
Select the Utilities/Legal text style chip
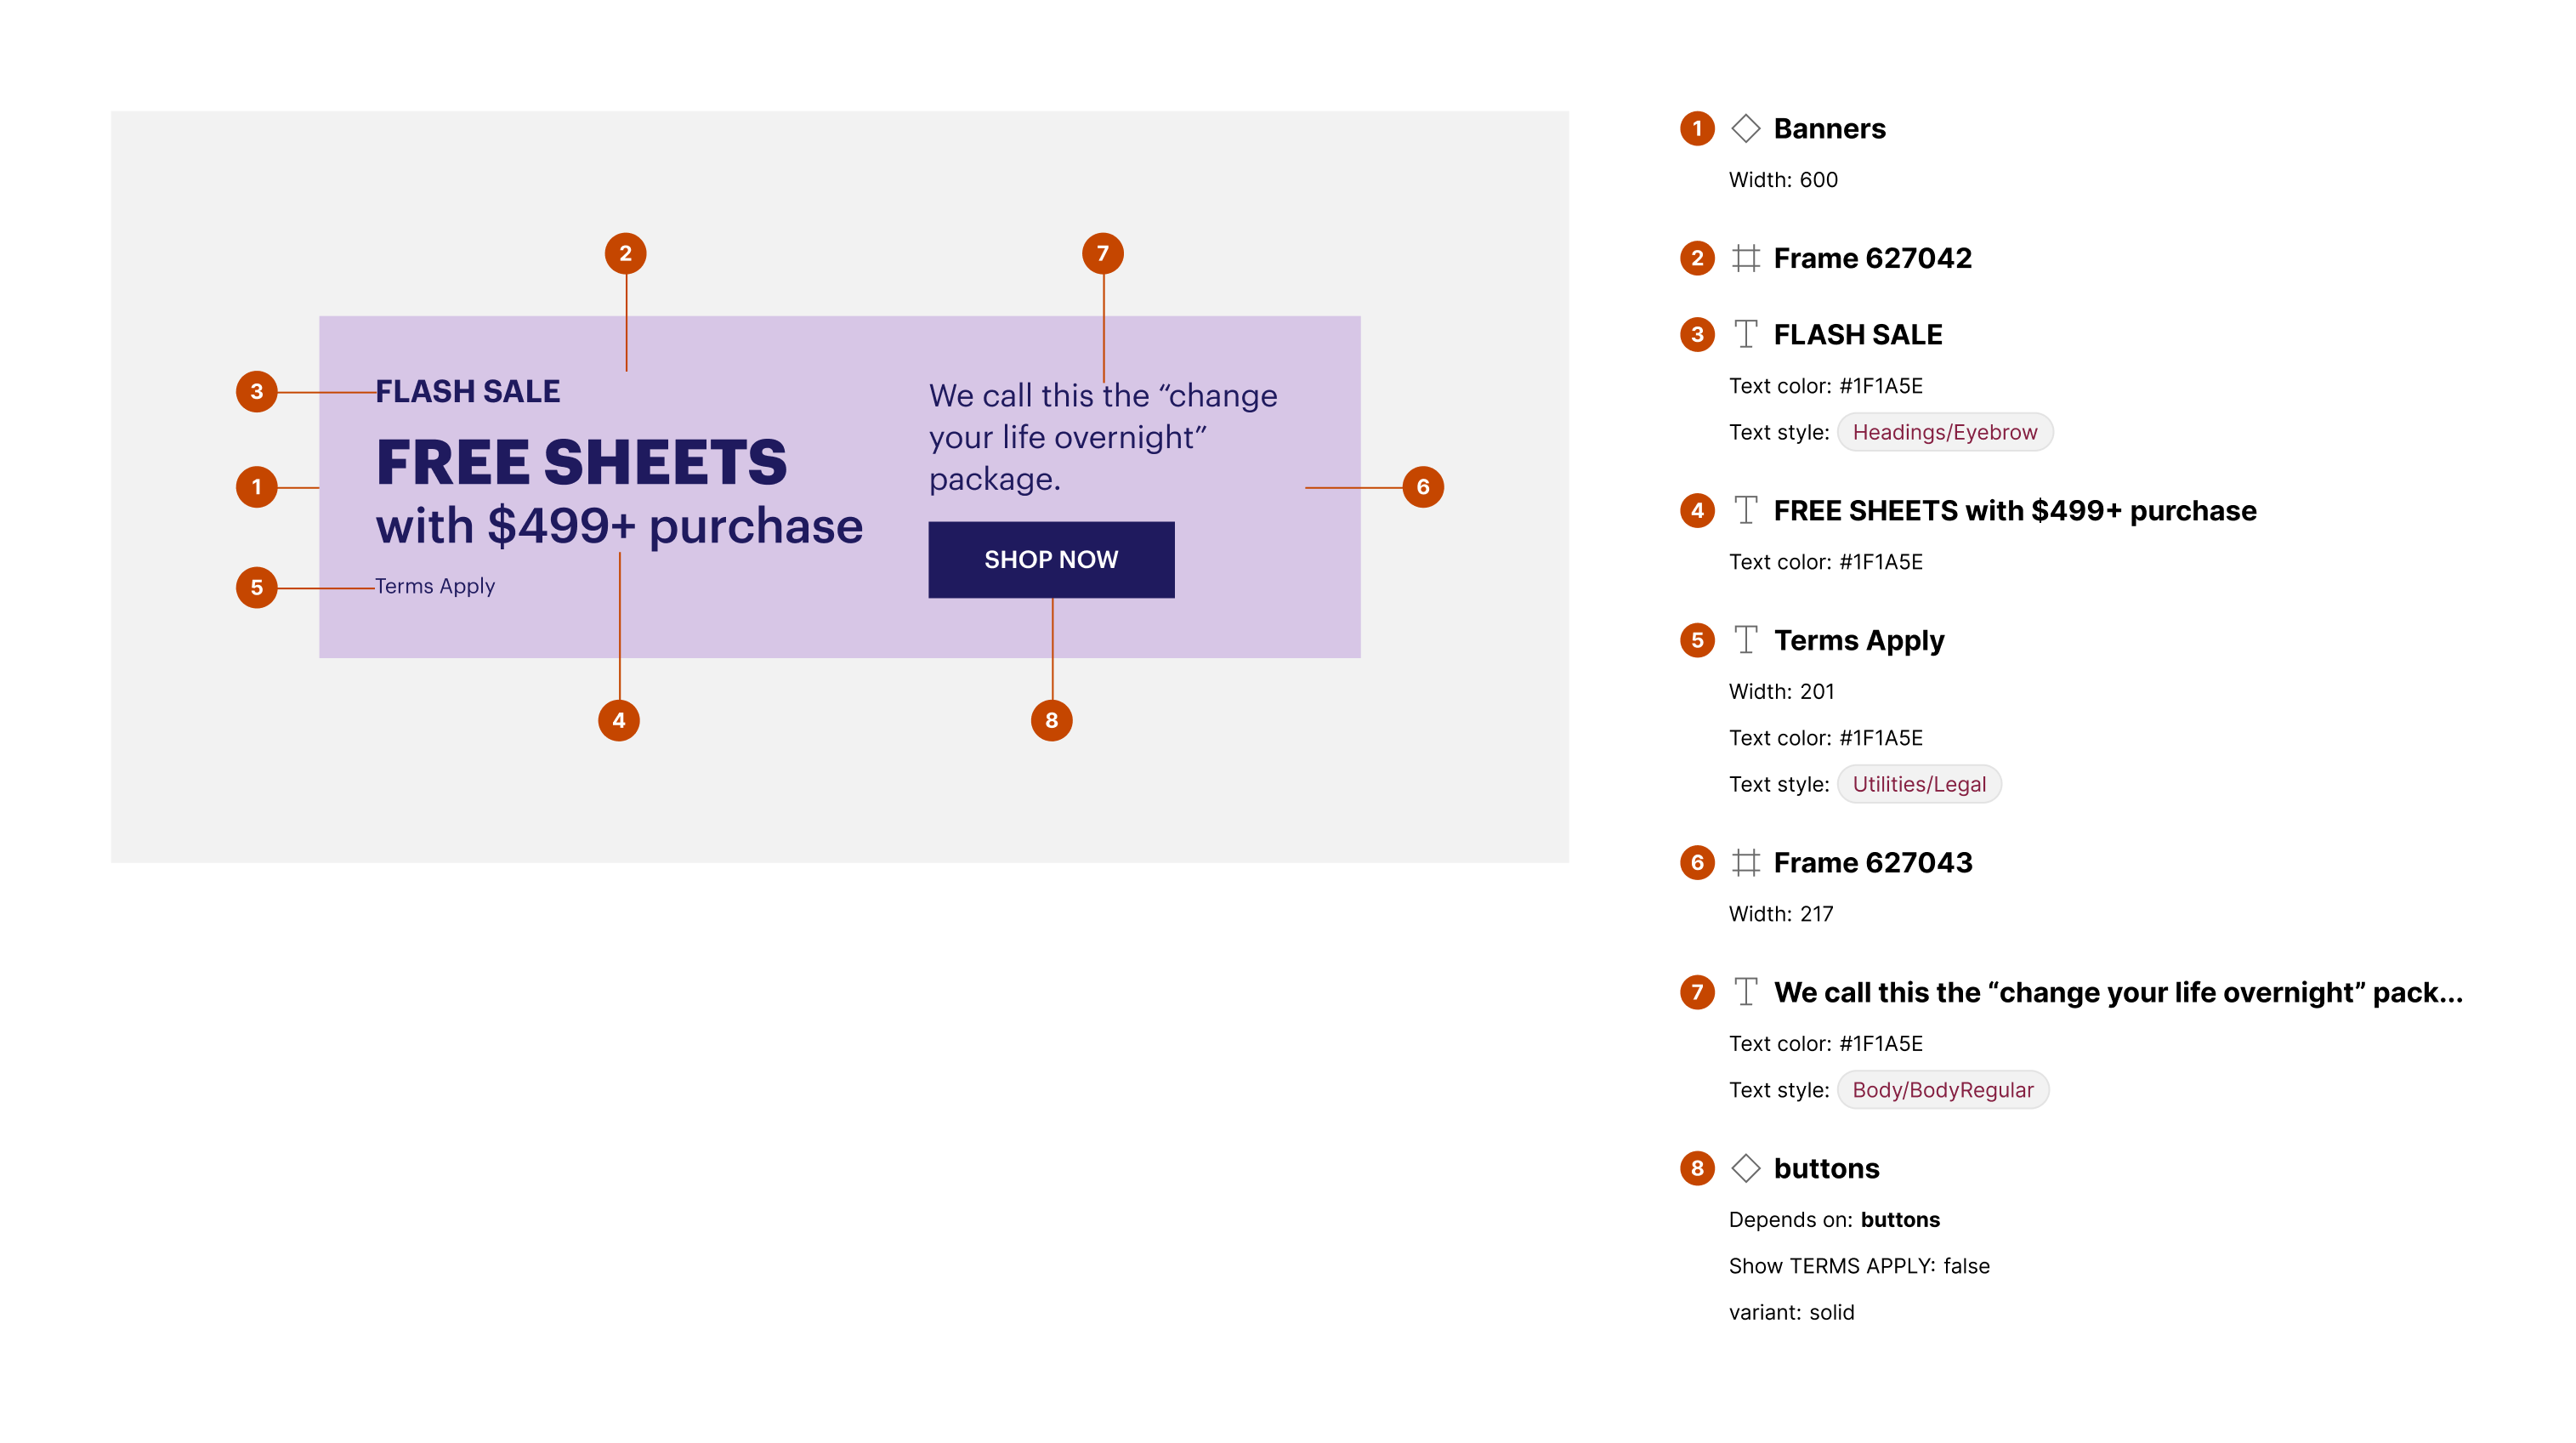[x=1918, y=784]
